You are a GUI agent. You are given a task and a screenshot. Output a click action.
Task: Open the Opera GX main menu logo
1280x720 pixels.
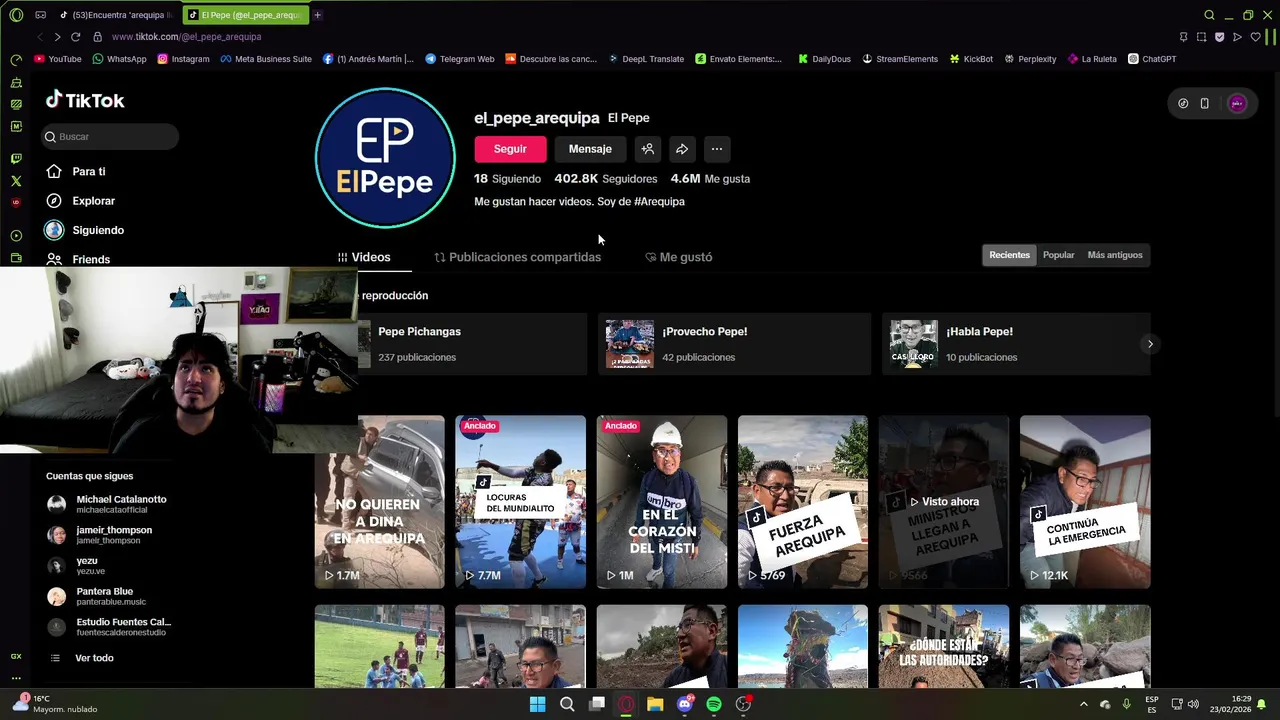point(16,15)
